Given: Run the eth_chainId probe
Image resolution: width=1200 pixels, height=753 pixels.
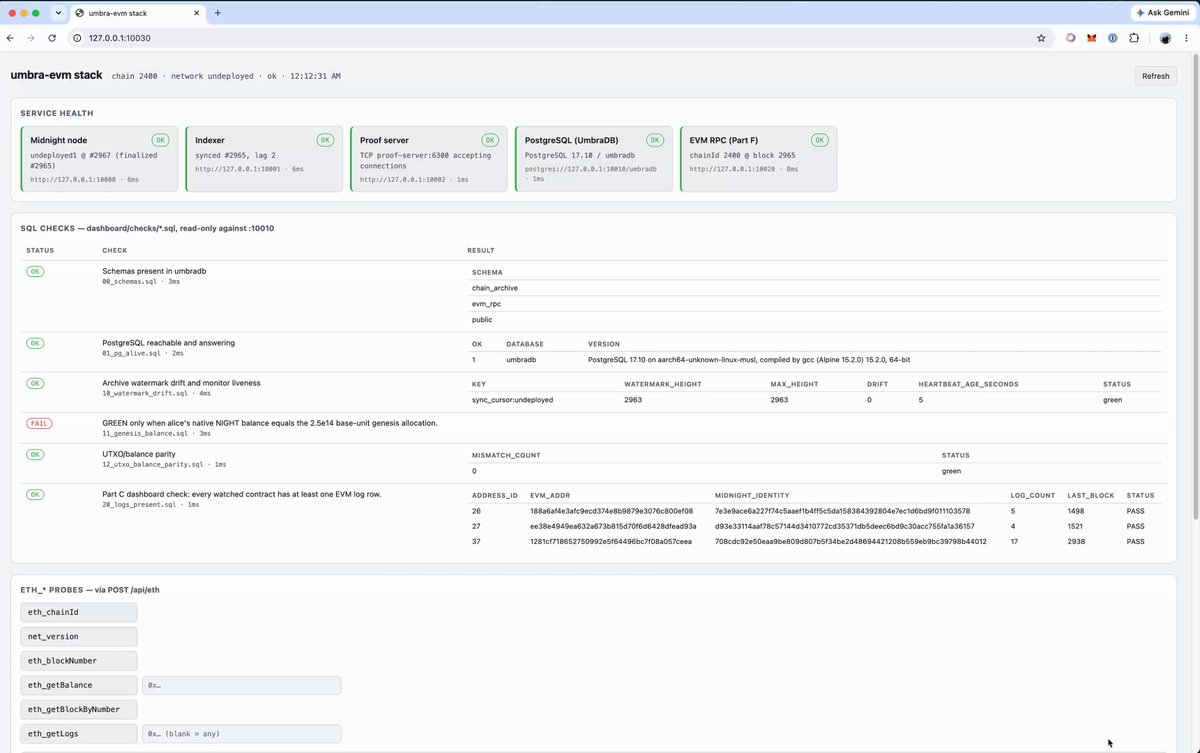Looking at the screenshot, I should click(x=79, y=612).
